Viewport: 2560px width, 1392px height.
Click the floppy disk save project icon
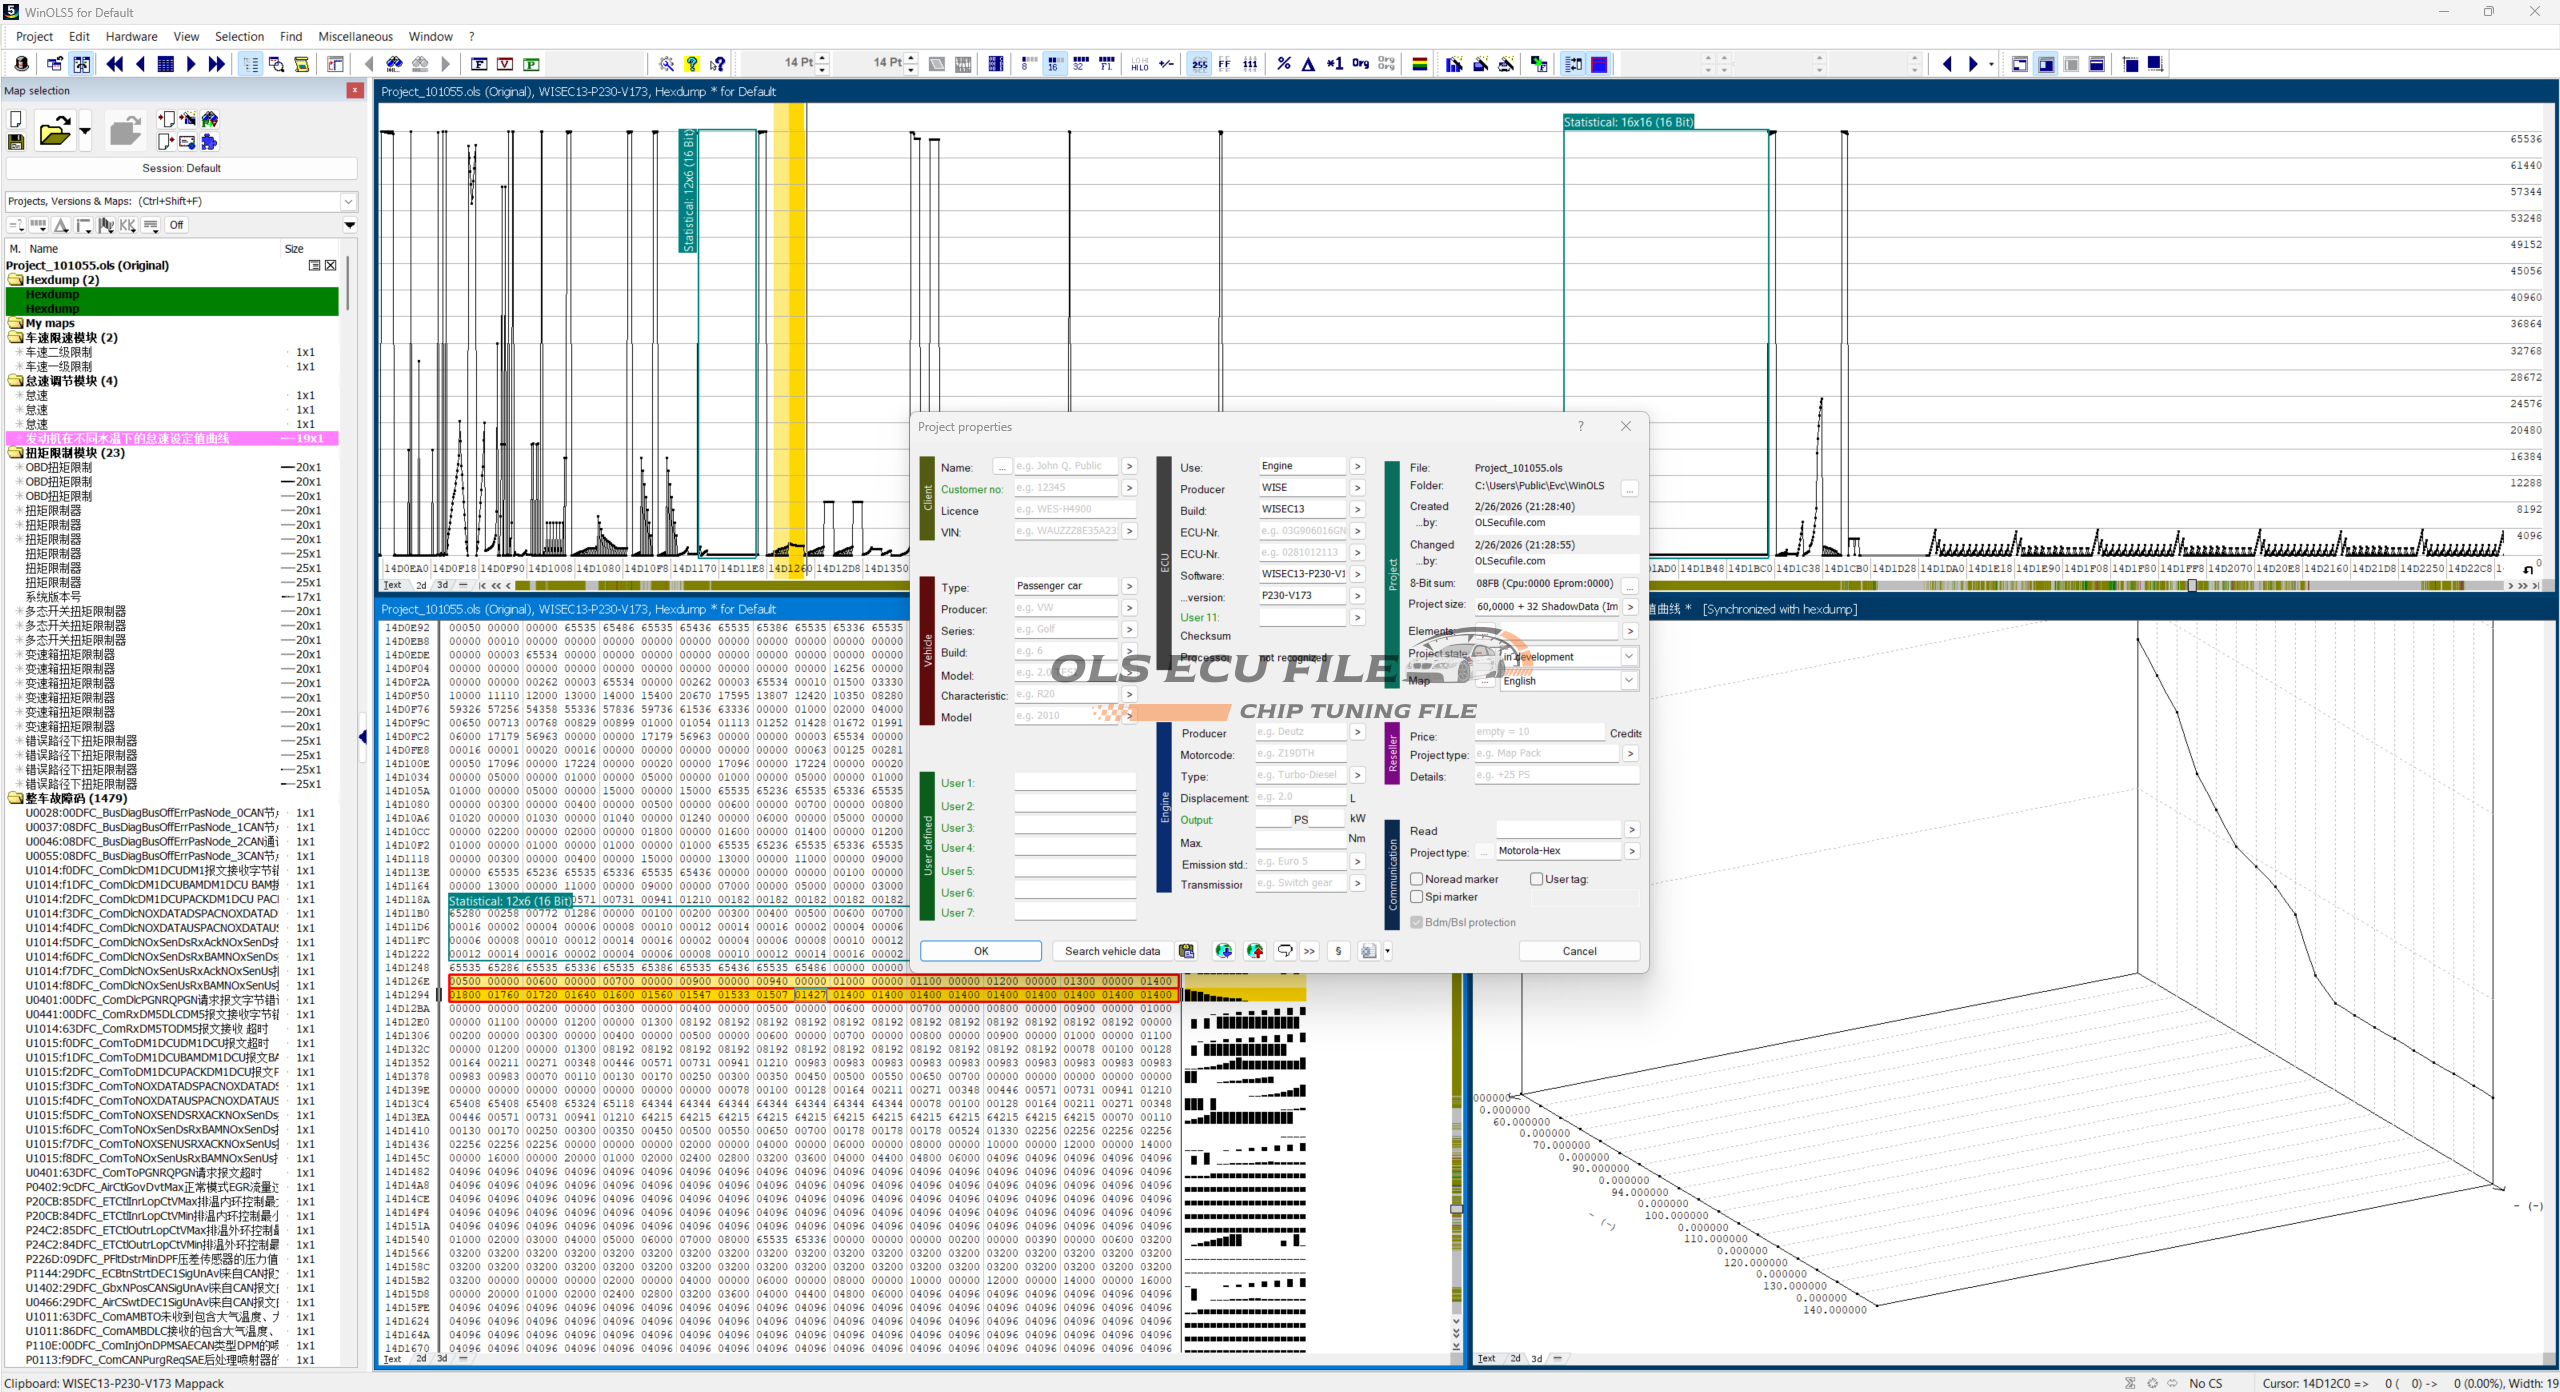point(16,142)
